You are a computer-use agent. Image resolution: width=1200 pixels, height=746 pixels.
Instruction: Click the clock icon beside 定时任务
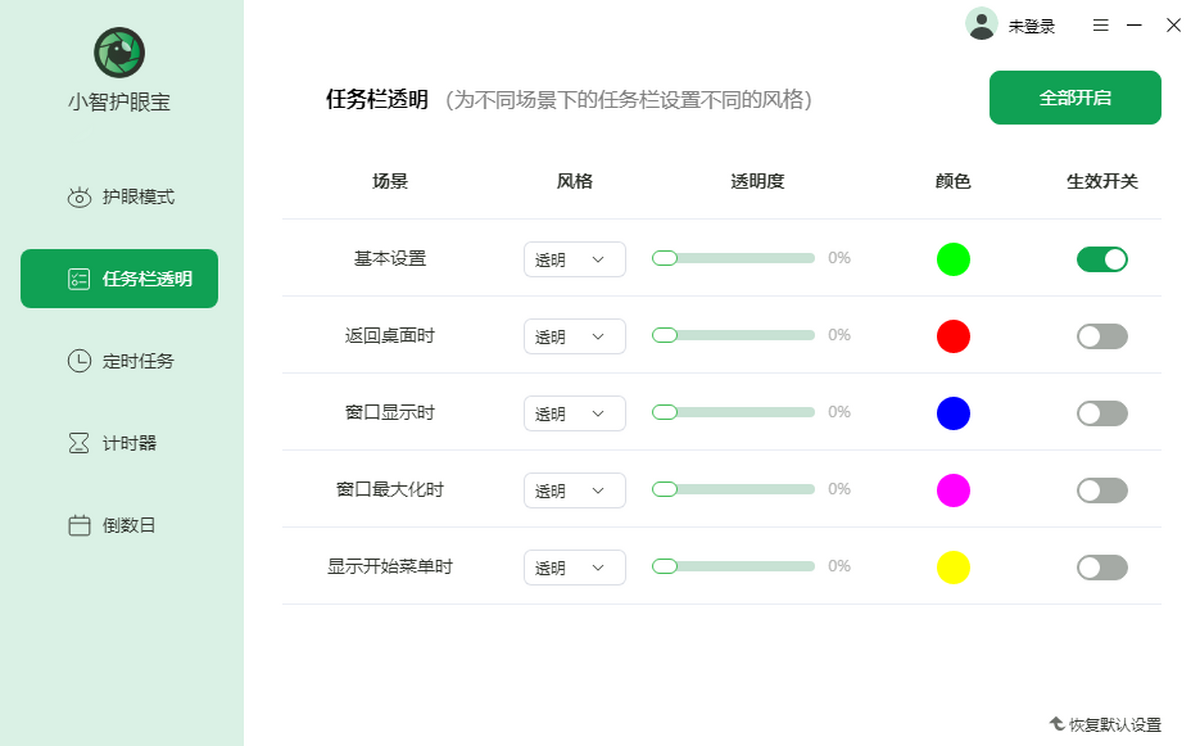pyautogui.click(x=80, y=361)
